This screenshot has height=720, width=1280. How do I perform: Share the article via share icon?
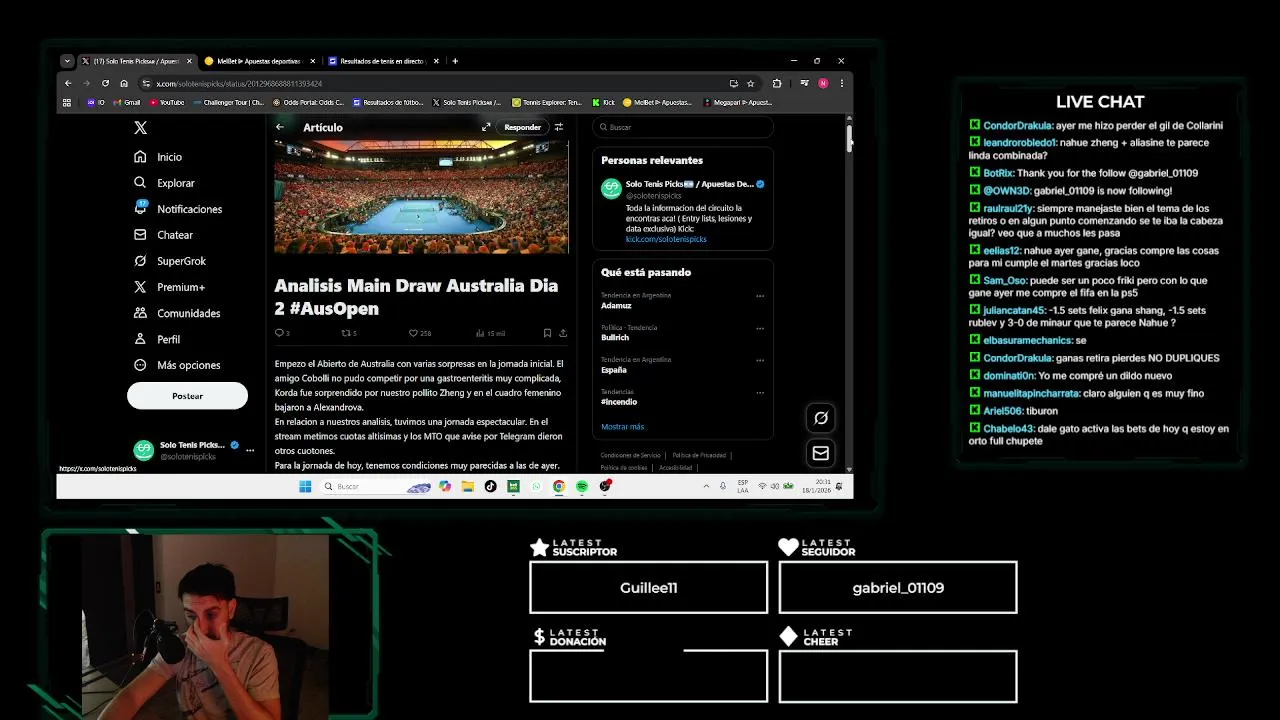click(563, 333)
